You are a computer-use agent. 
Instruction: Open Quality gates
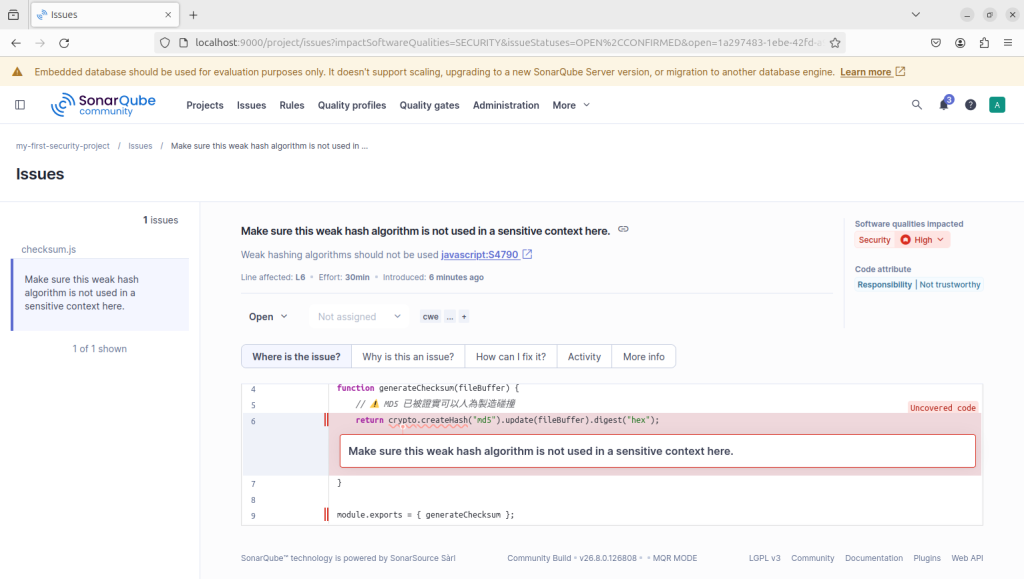point(429,105)
